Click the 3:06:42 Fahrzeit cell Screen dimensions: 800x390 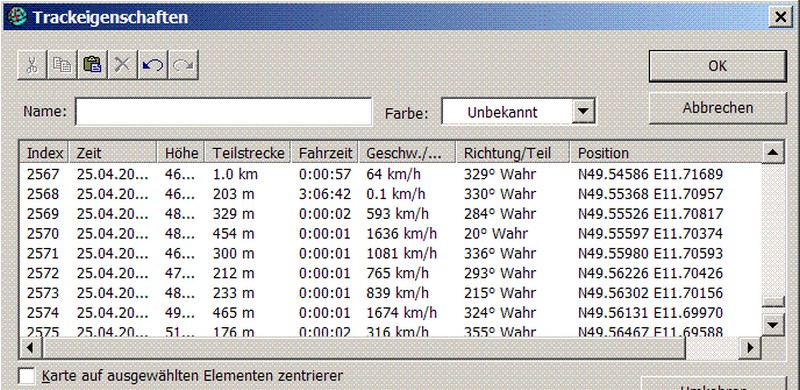tap(325, 194)
